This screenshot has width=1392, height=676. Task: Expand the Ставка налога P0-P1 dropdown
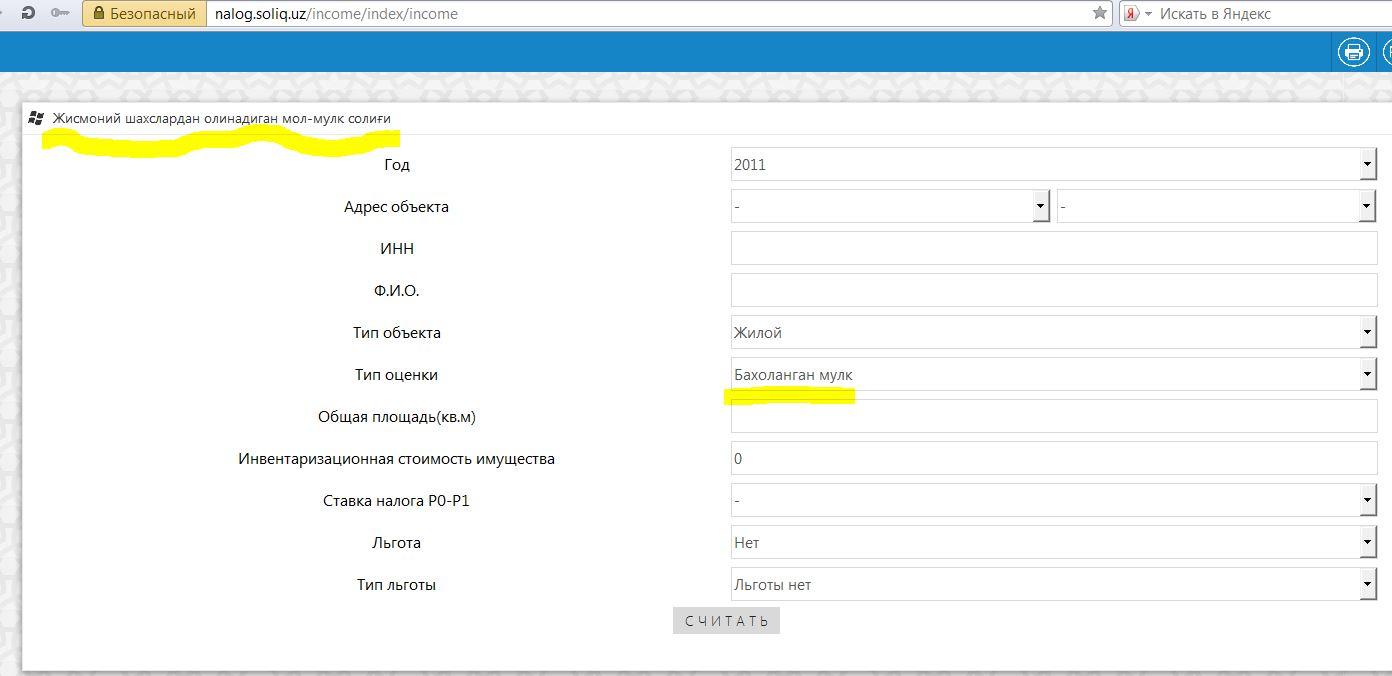pos(1053,501)
